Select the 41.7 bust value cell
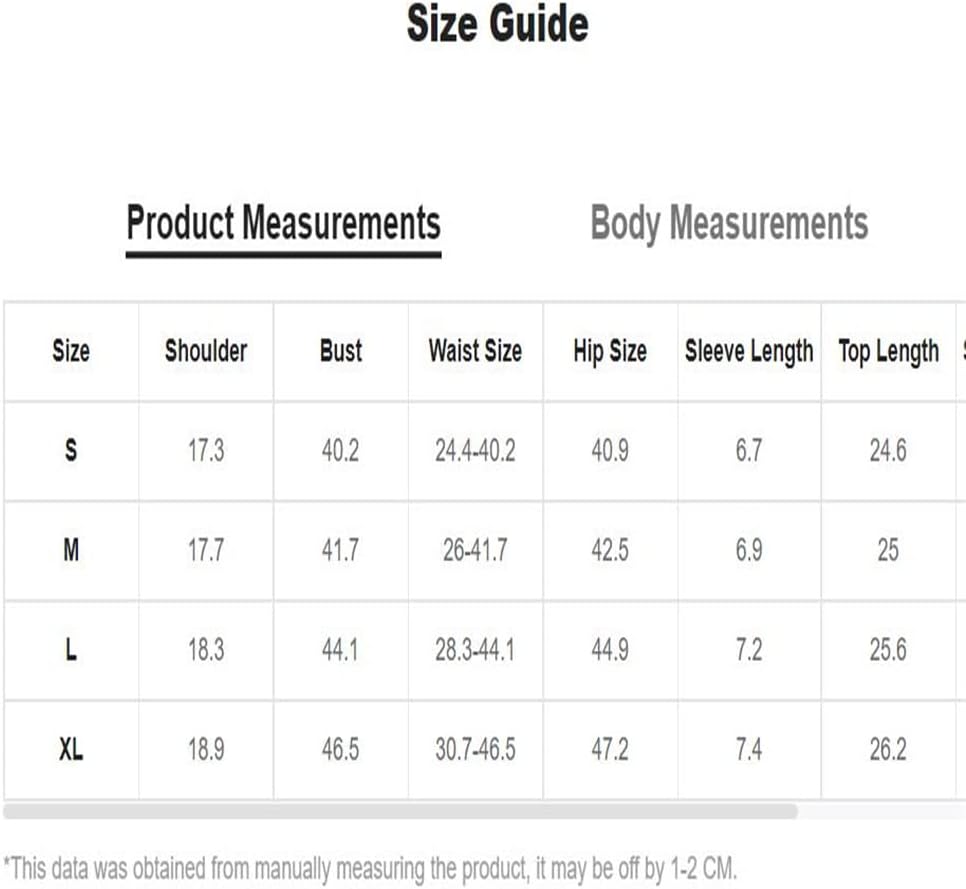The width and height of the screenshot is (966, 889). tap(340, 550)
